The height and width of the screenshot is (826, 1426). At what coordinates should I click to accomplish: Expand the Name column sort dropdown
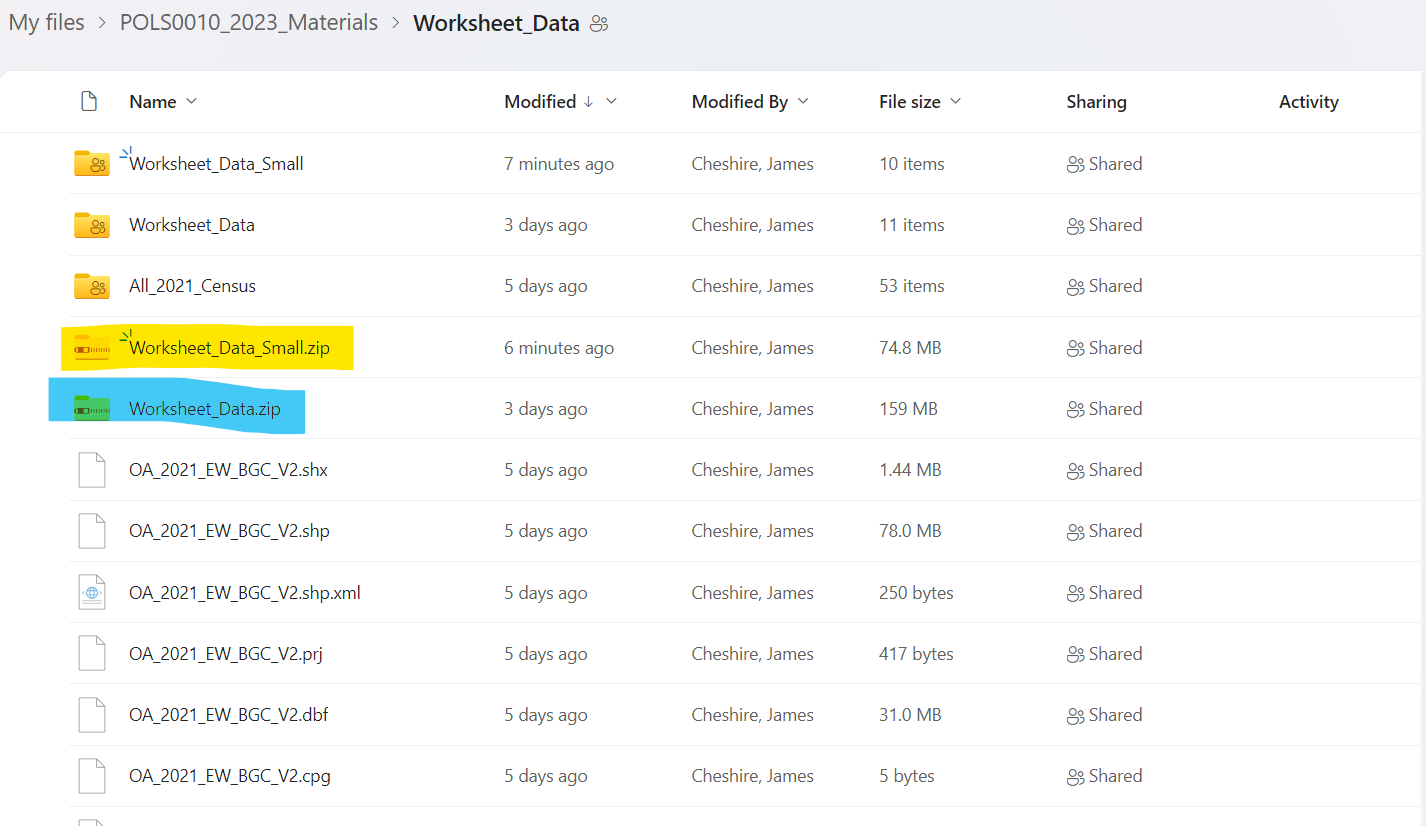[x=192, y=102]
